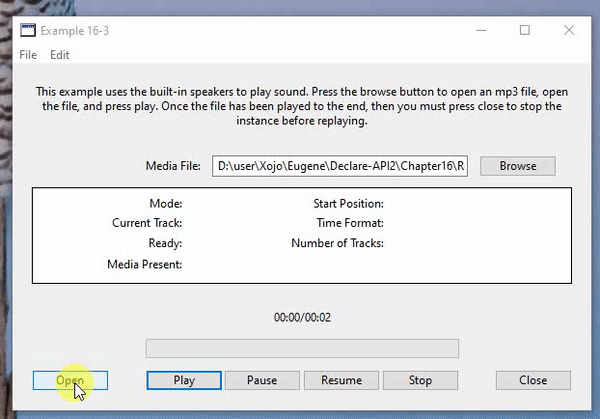This screenshot has height=419, width=600.
Task: Click the 00:00/00:02 time display
Action: pyautogui.click(x=302, y=318)
